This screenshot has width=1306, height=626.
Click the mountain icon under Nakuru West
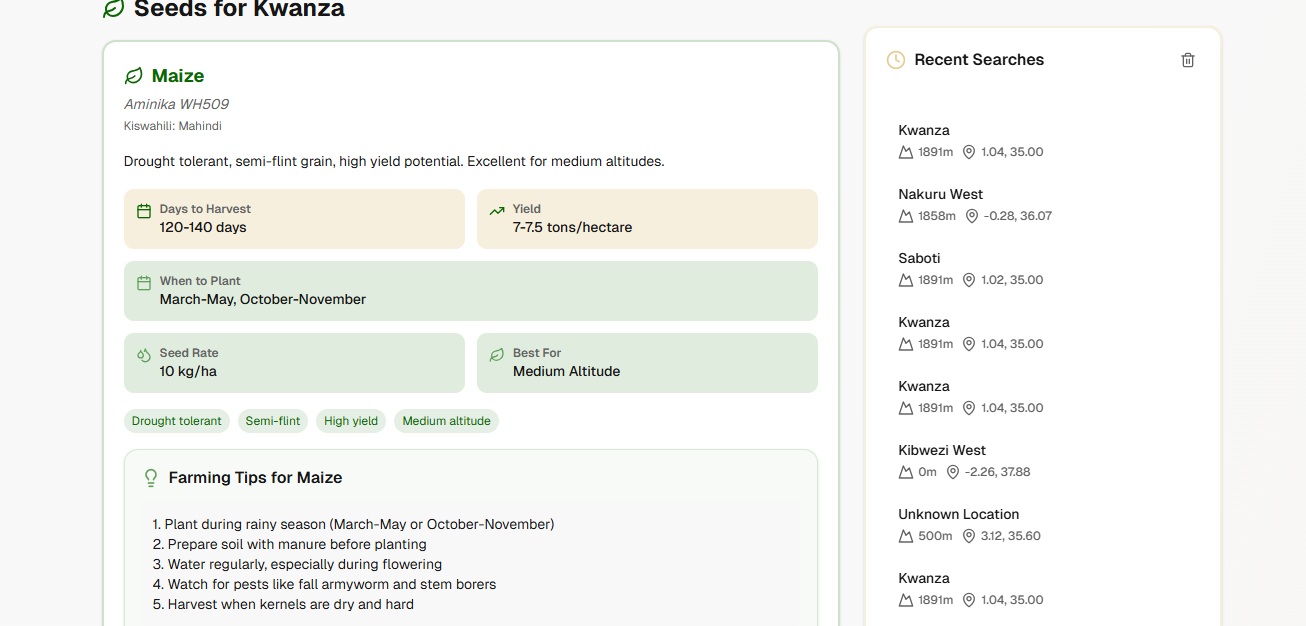pos(906,216)
